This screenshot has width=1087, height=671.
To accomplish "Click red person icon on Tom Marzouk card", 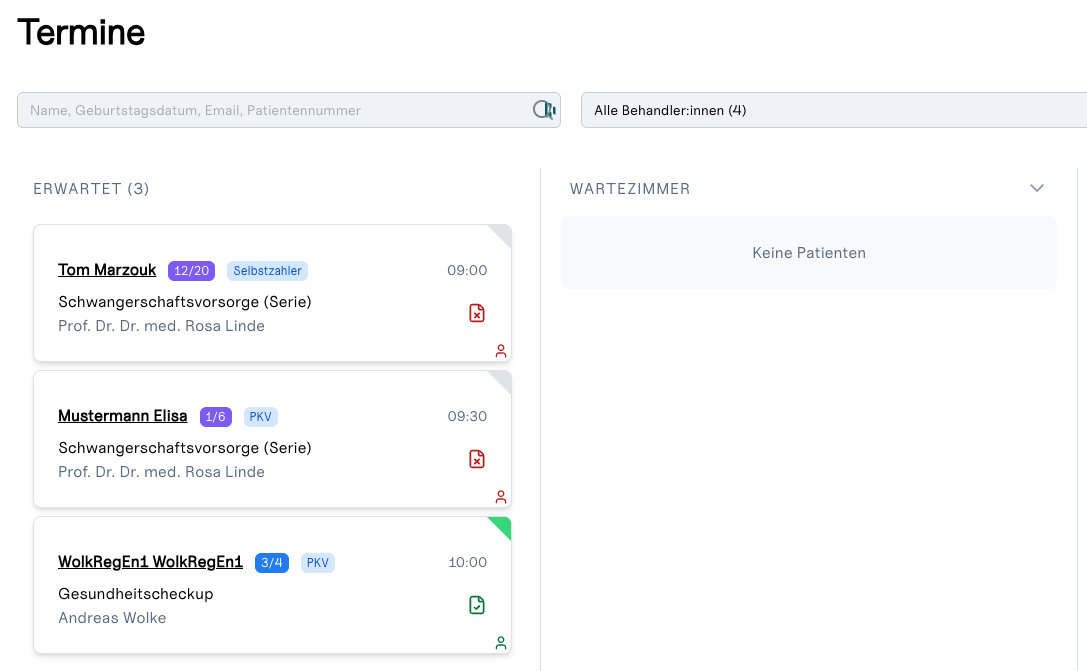I will click(501, 351).
